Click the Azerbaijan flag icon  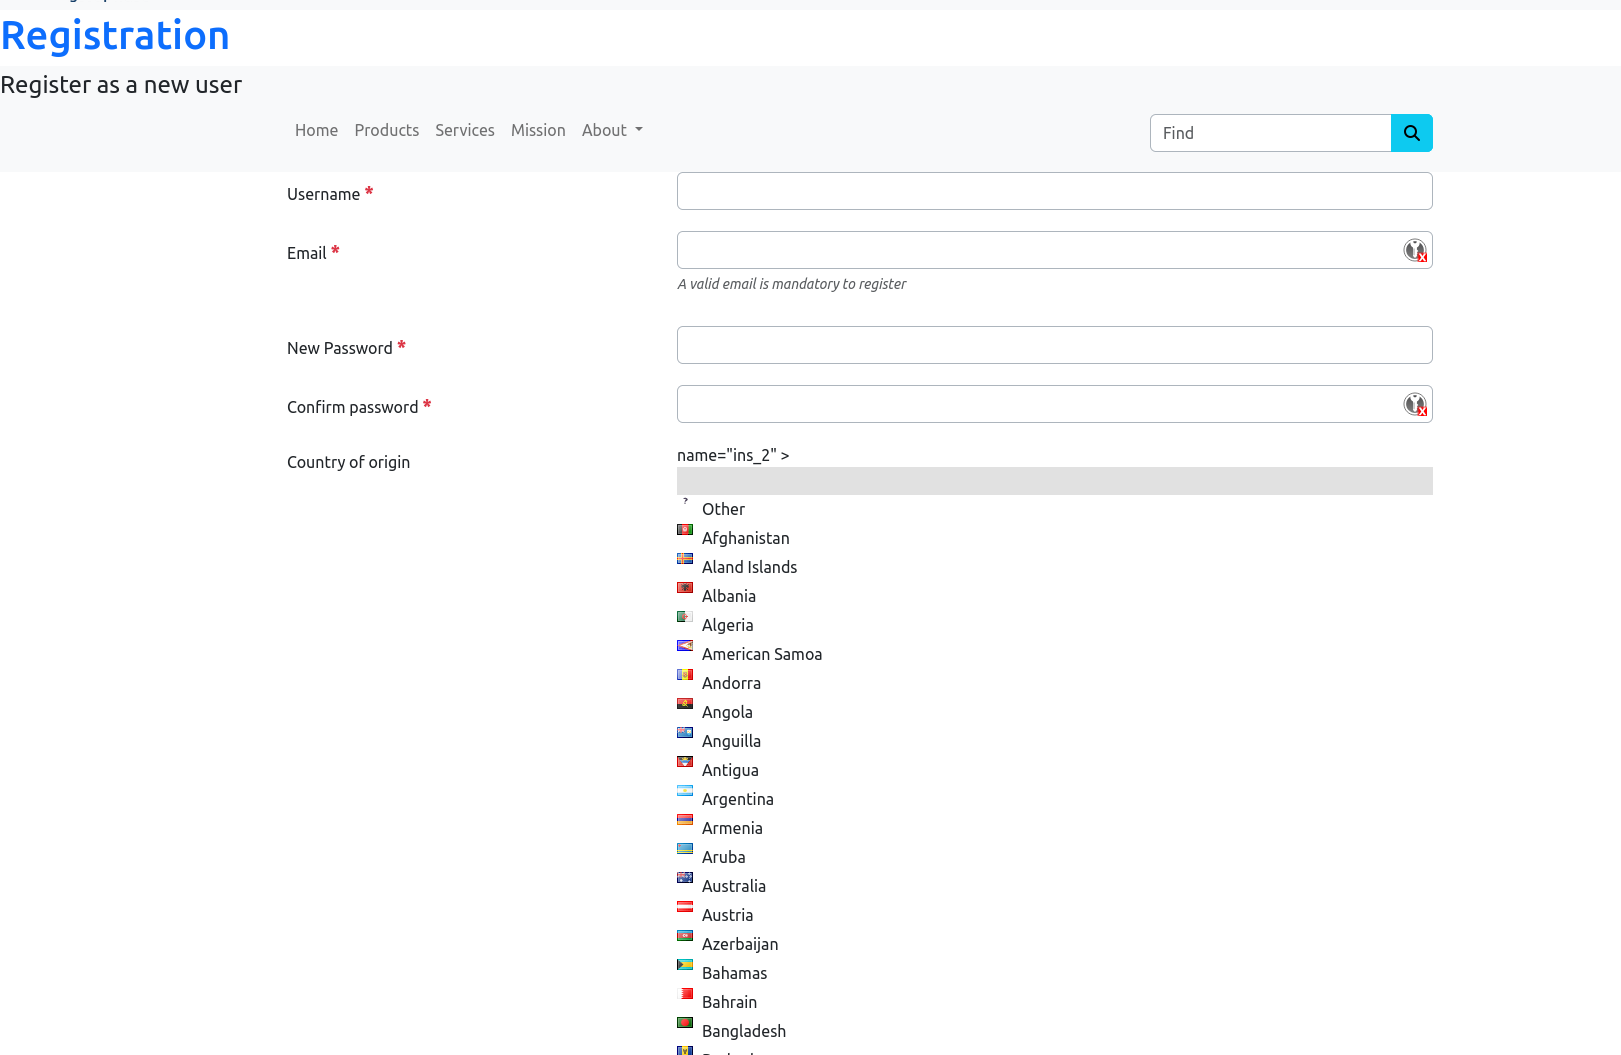tap(685, 936)
